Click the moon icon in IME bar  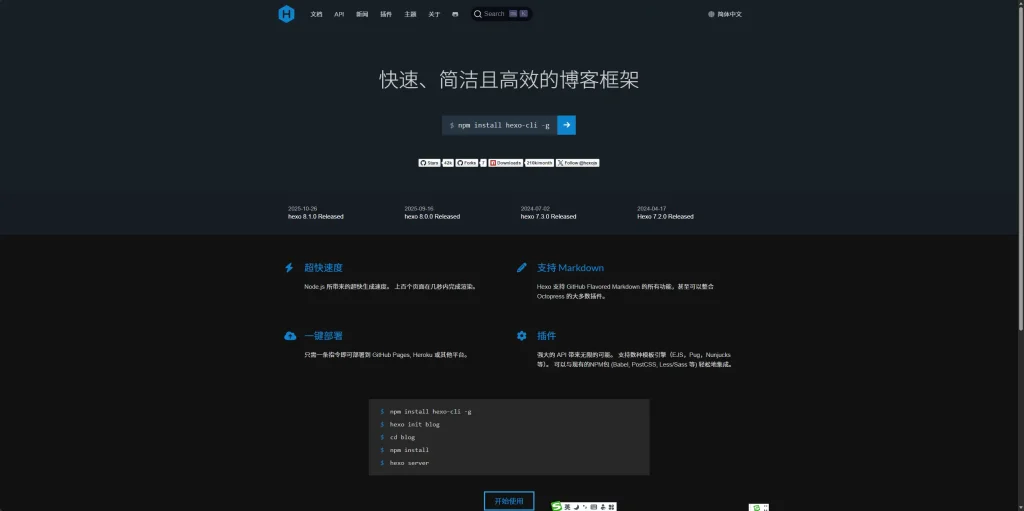click(577, 507)
